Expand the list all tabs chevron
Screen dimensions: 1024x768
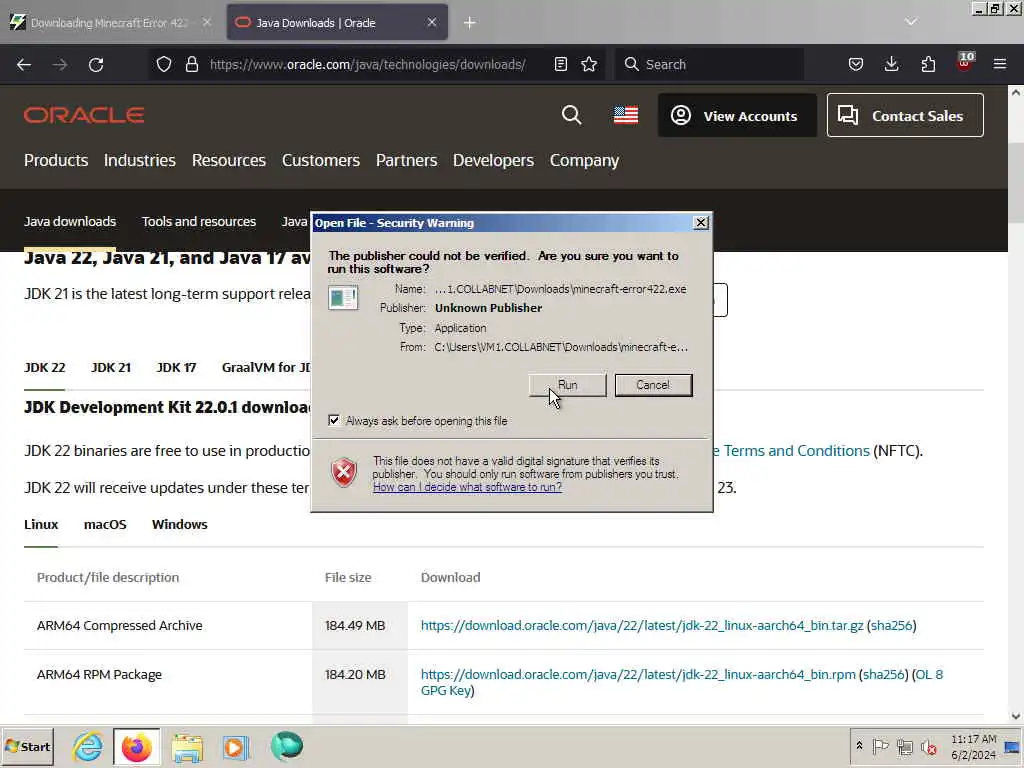coord(910,22)
